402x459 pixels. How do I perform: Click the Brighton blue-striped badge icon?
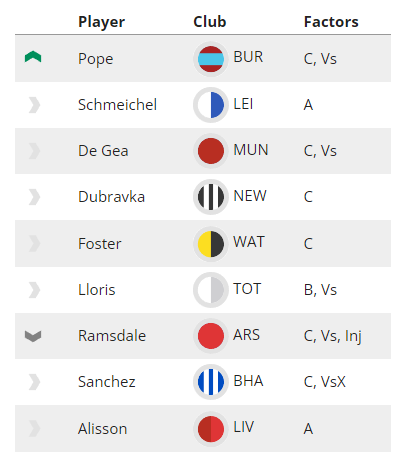tap(211, 382)
